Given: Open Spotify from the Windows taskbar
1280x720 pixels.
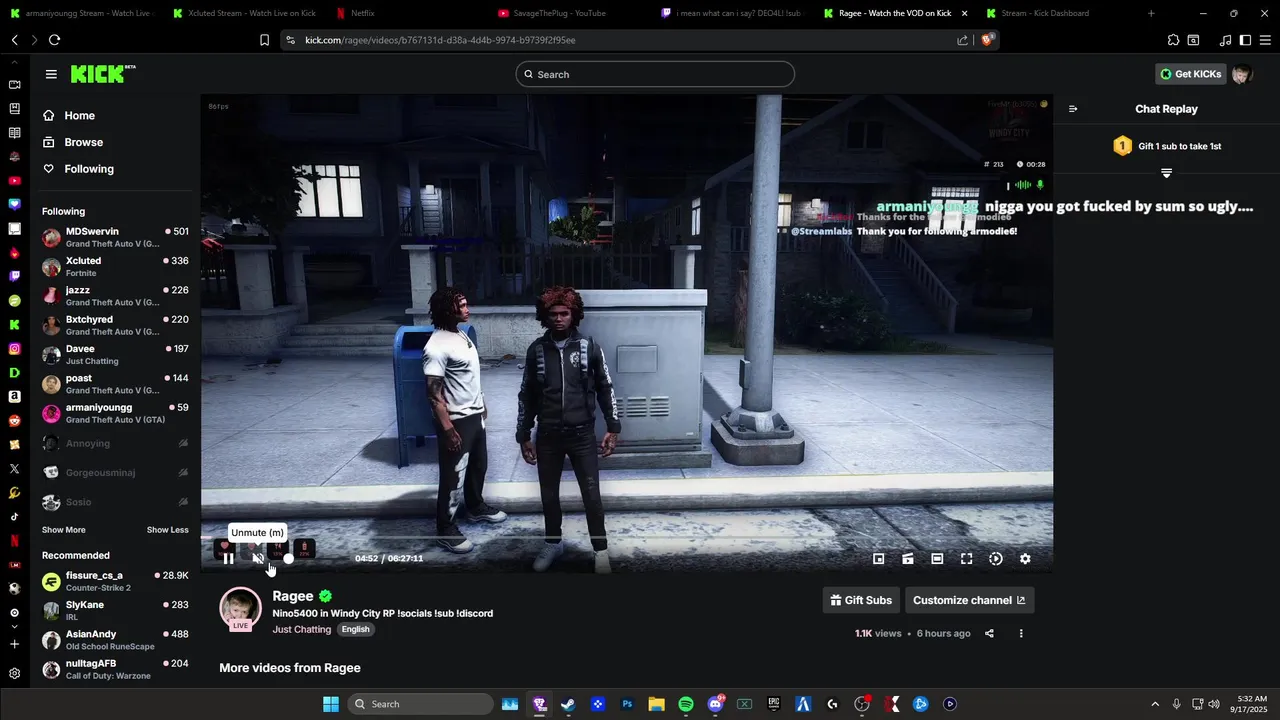Looking at the screenshot, I should [x=686, y=704].
